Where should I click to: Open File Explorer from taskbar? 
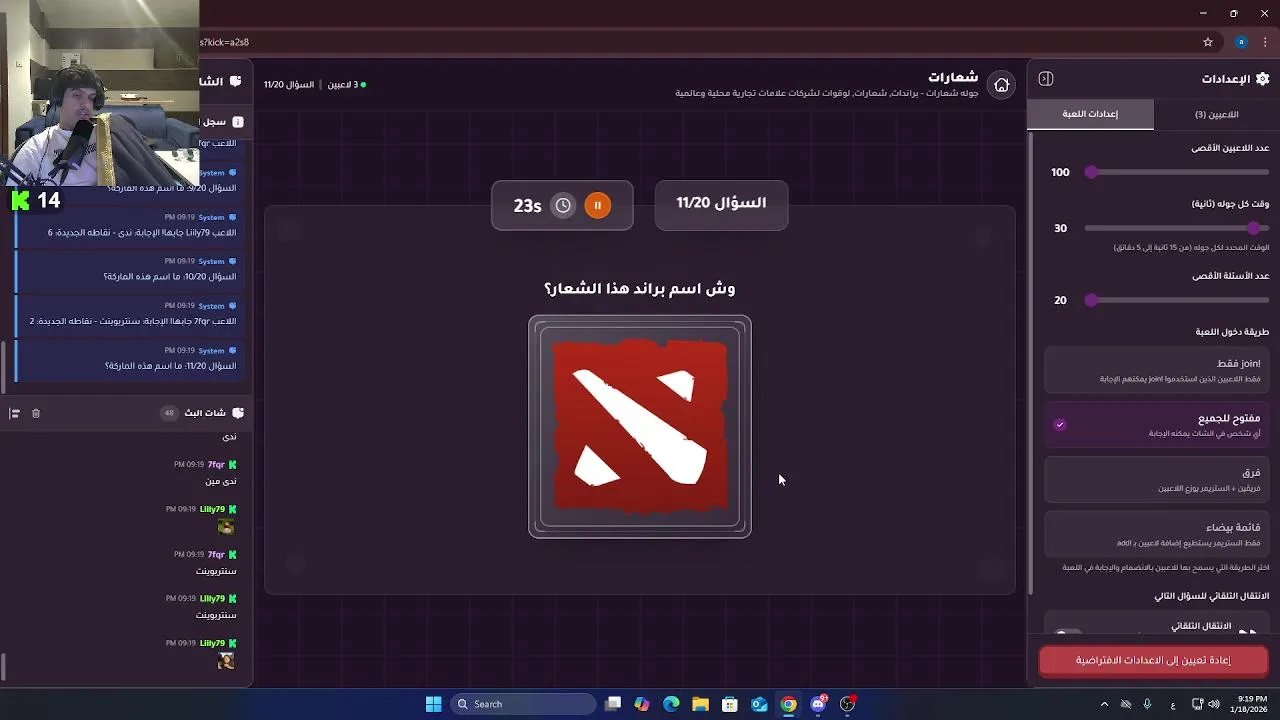(x=700, y=704)
